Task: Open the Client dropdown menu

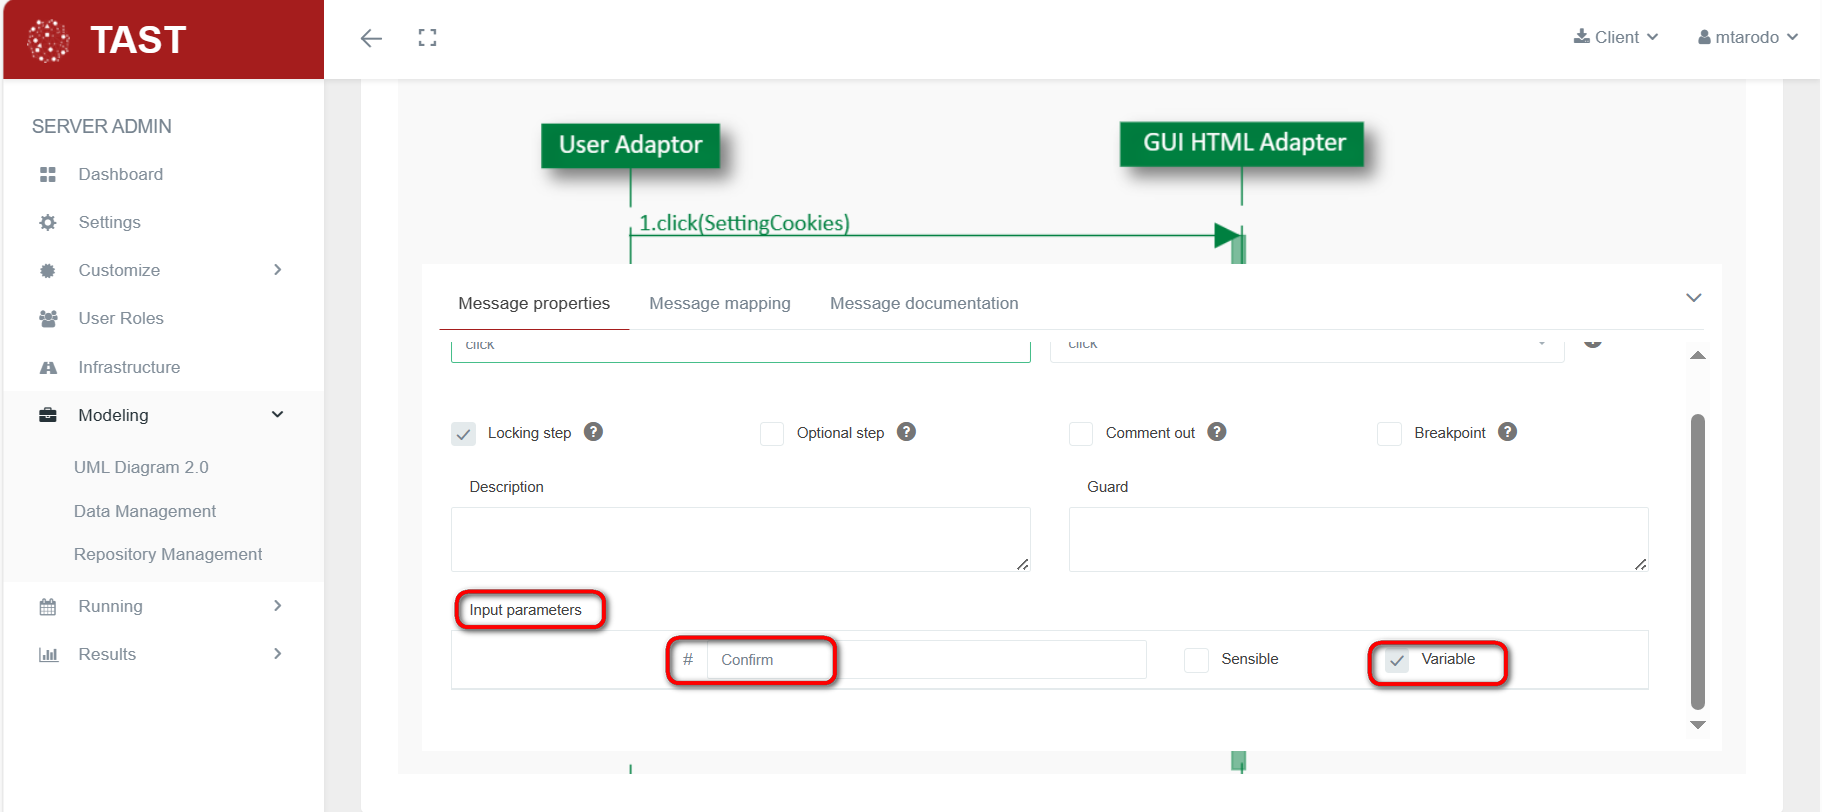Action: [1616, 38]
